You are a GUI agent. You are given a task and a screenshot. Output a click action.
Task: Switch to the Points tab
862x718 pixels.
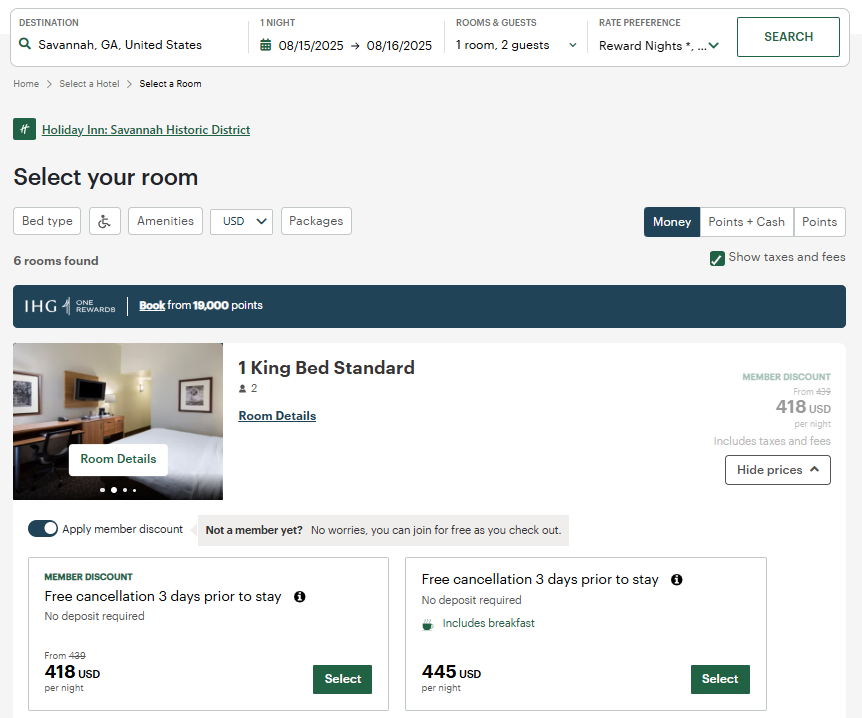(819, 222)
